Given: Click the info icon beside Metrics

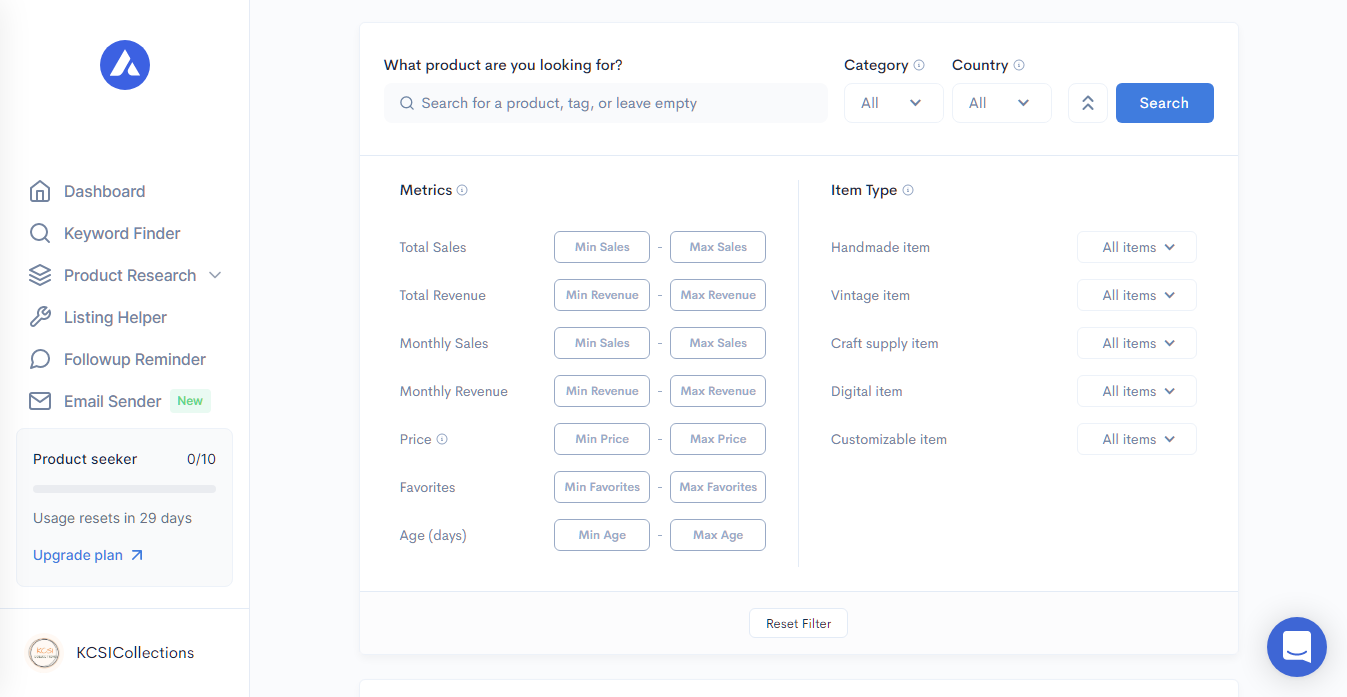Looking at the screenshot, I should click(462, 190).
